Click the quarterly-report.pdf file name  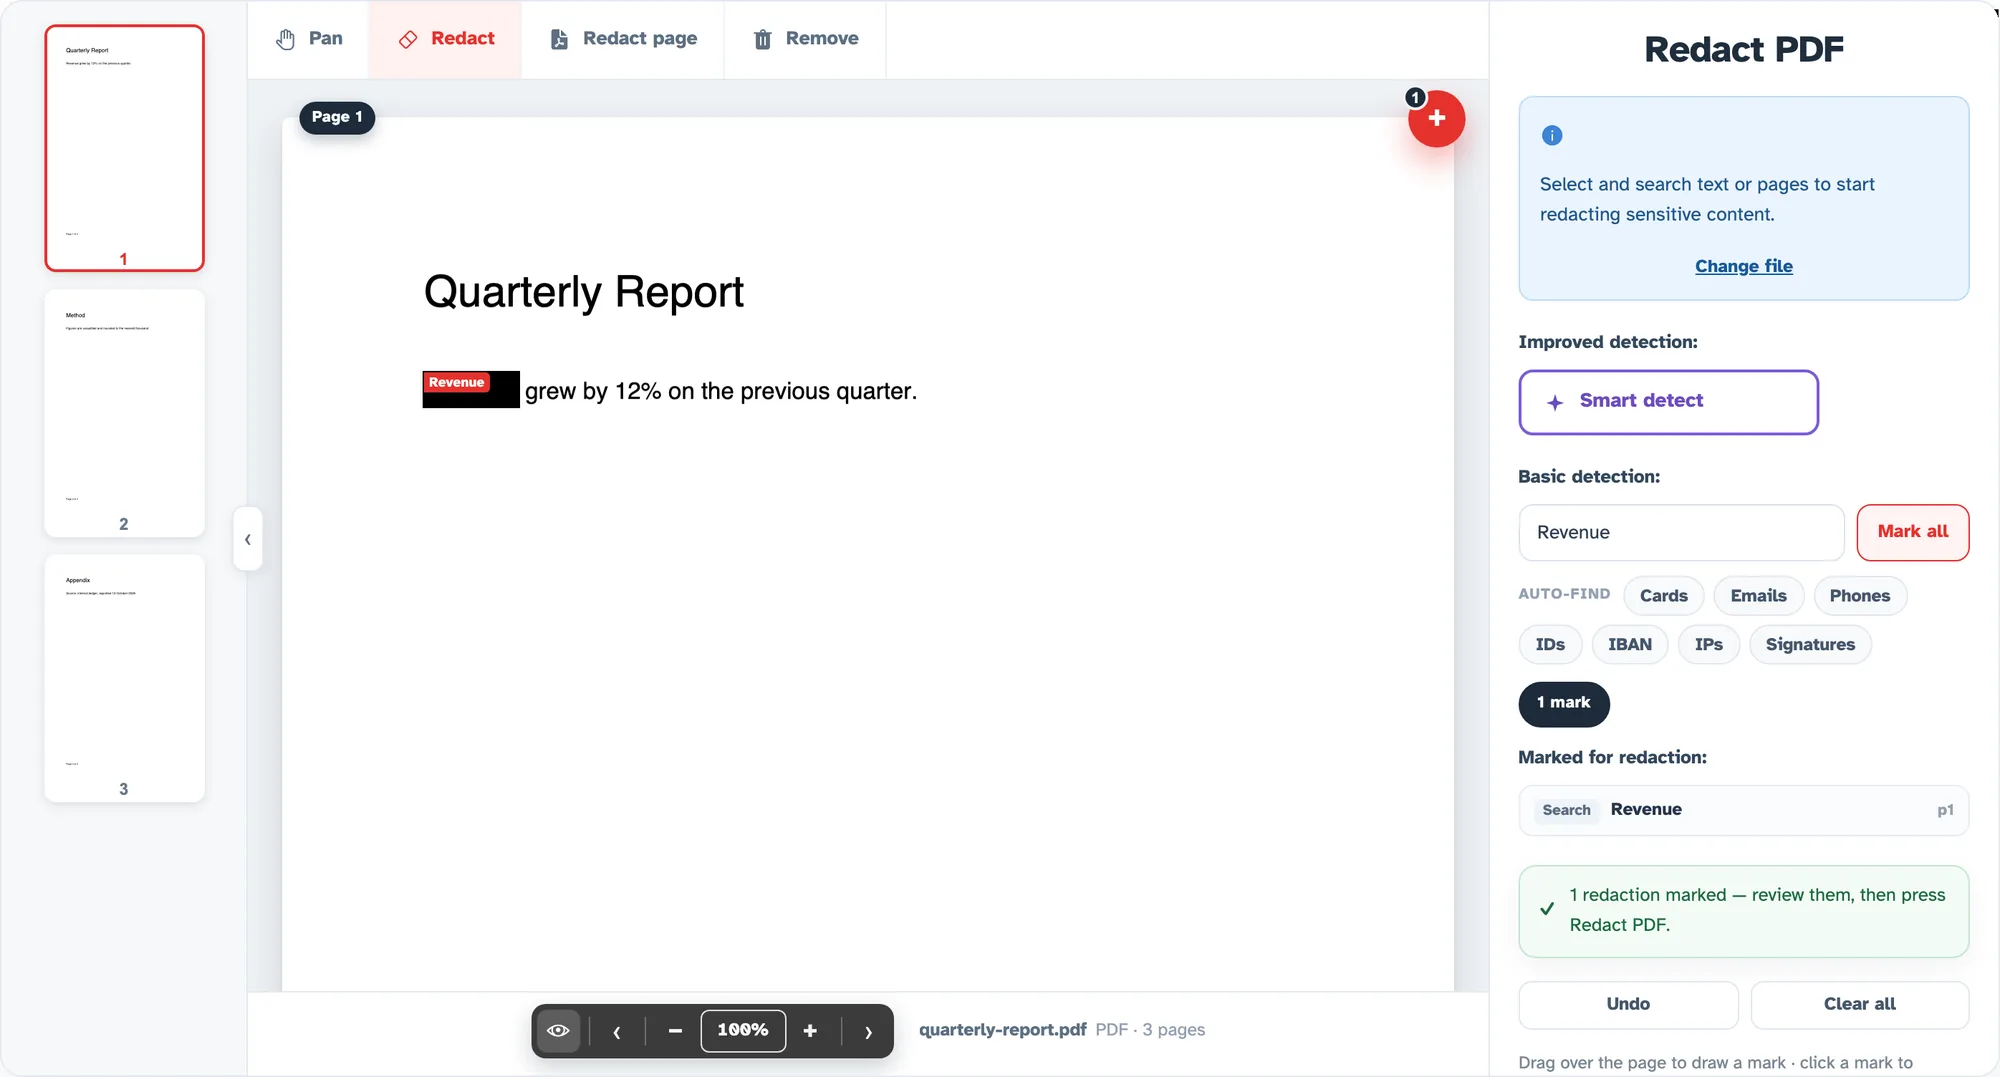(1002, 1030)
